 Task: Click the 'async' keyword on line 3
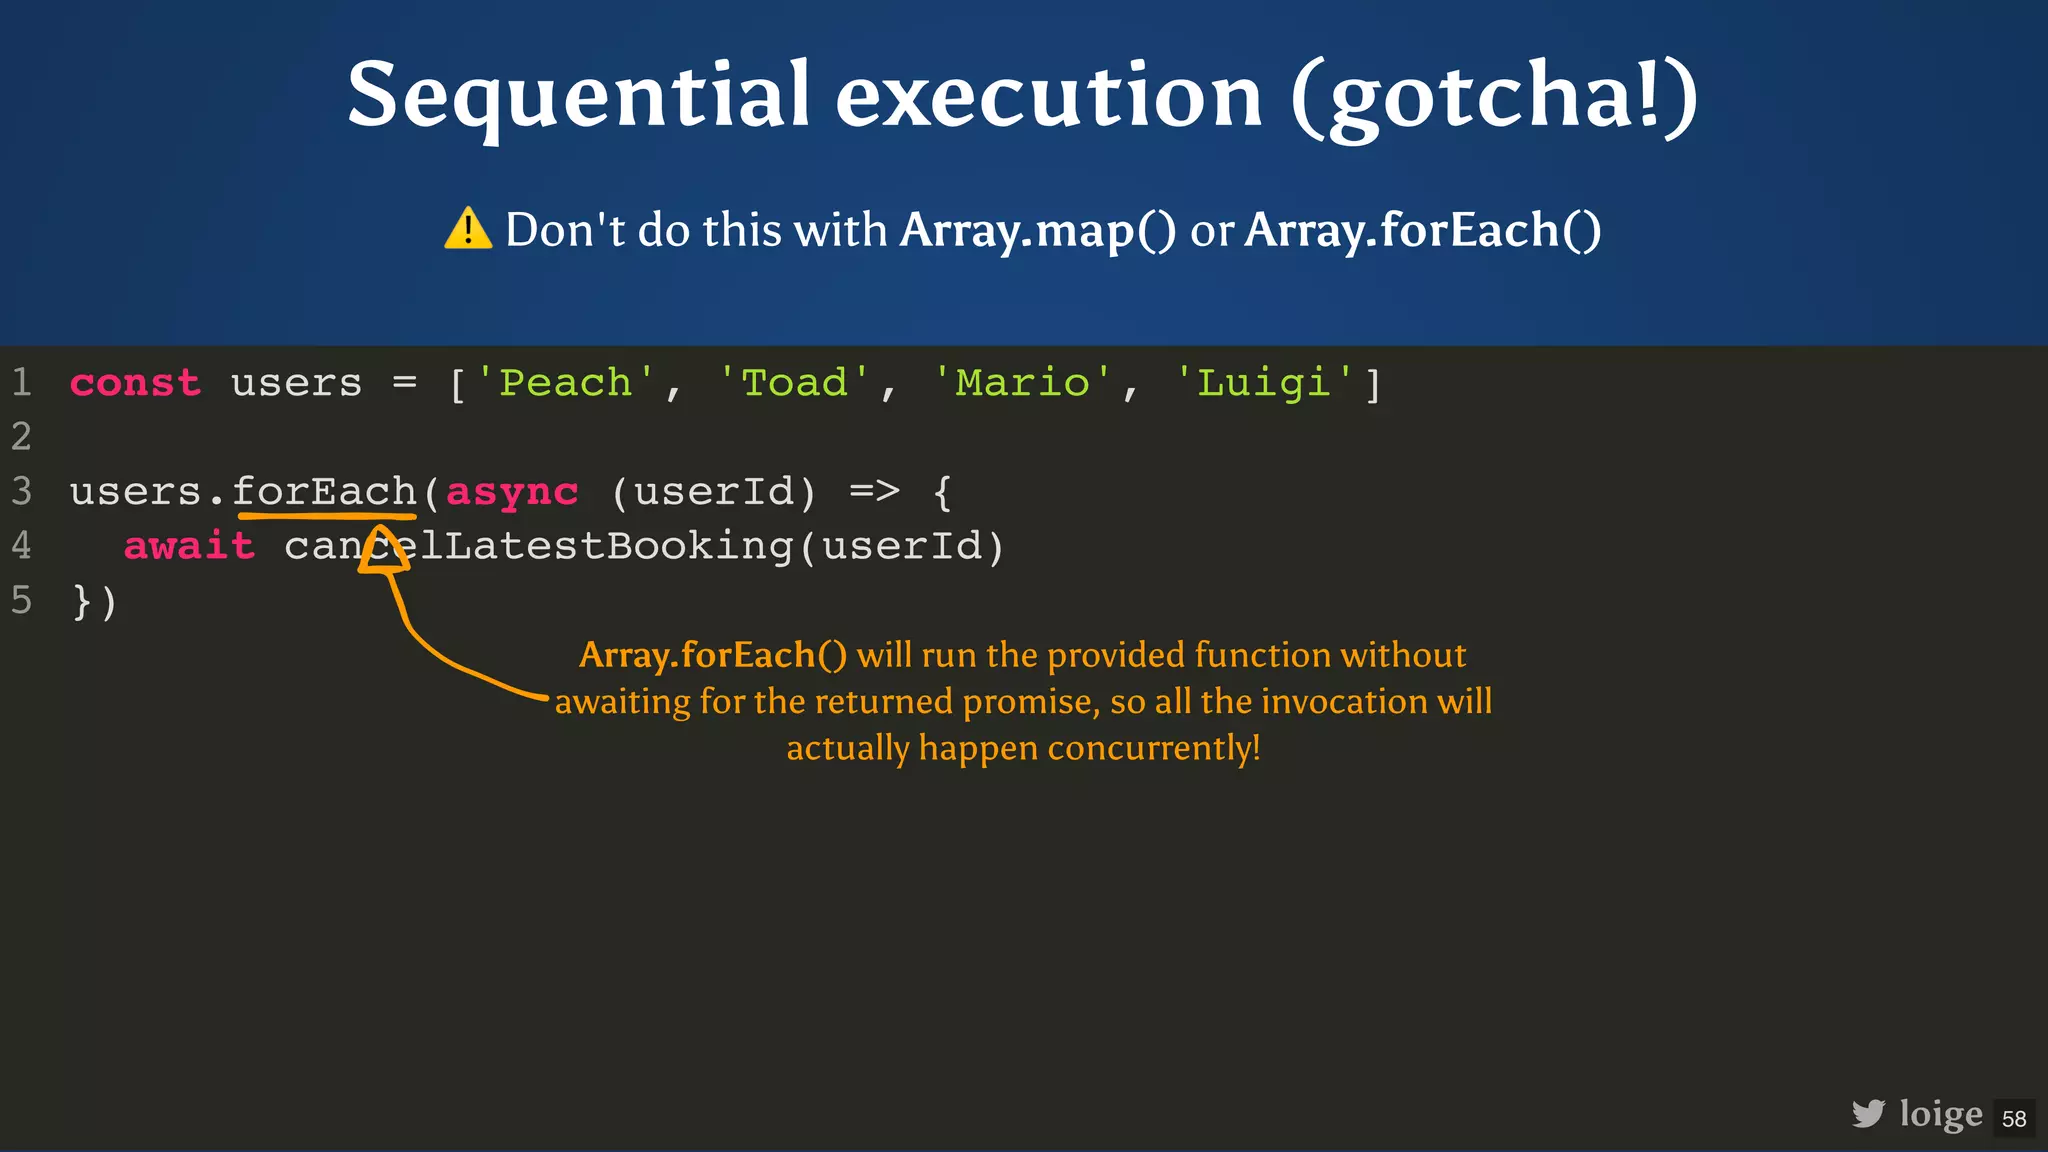click(512, 493)
